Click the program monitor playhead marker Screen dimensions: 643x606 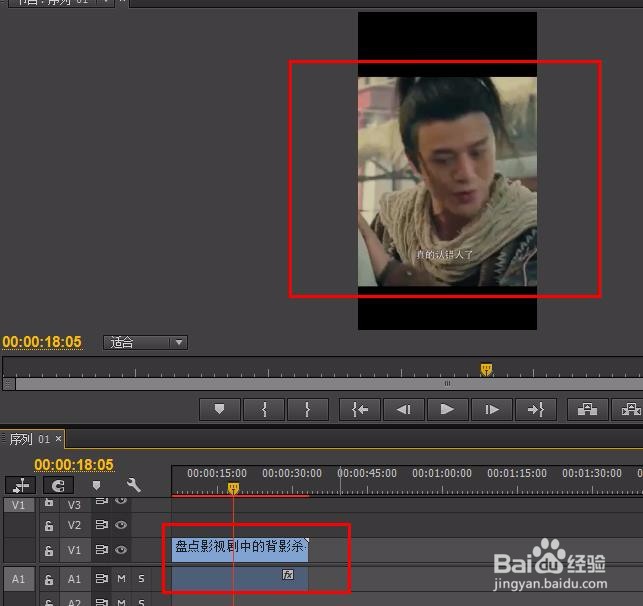pyautogui.click(x=486, y=369)
